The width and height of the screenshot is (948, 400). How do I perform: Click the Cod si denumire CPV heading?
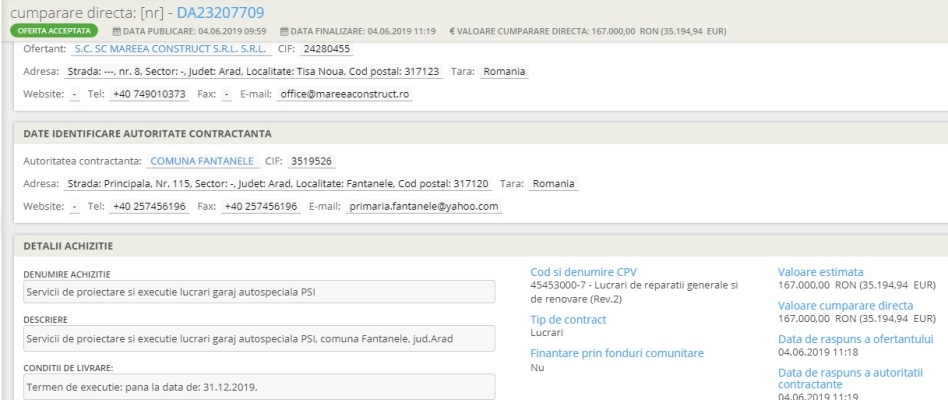pos(582,271)
